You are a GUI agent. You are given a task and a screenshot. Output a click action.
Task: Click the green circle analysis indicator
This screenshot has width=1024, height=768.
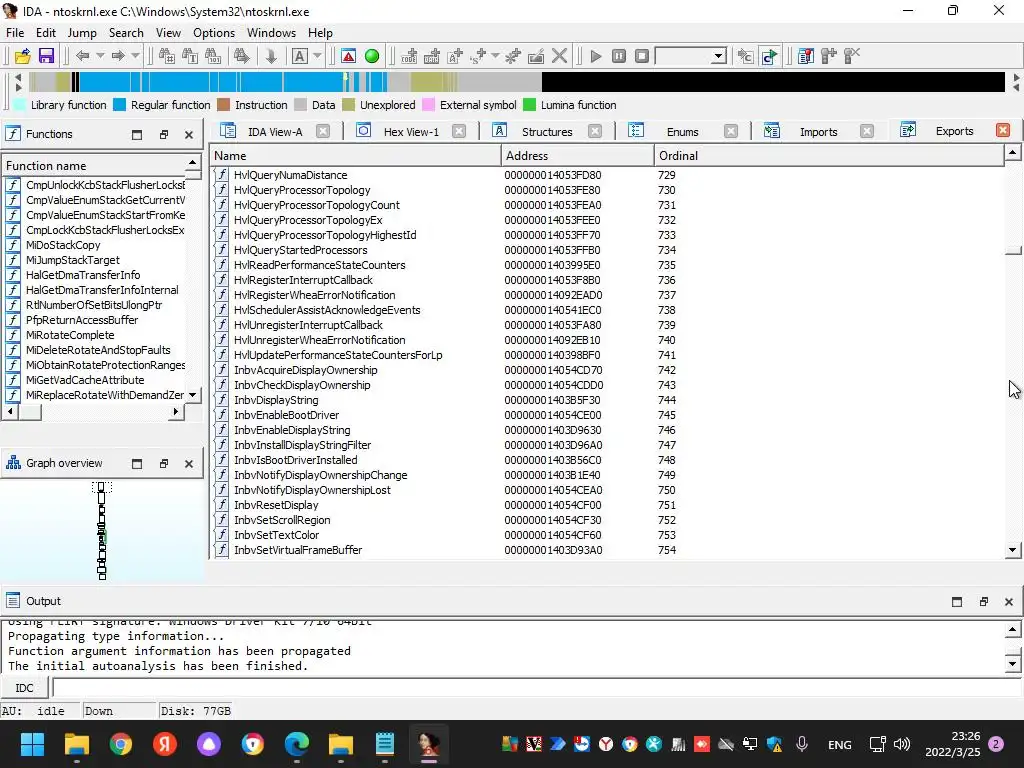[x=372, y=56]
